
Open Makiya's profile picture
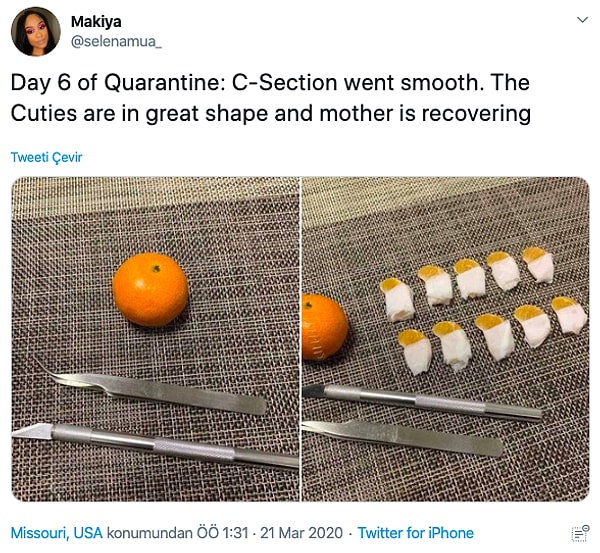coord(36,31)
